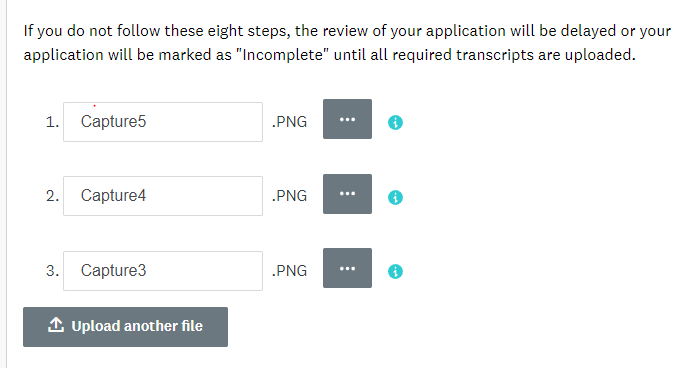This screenshot has height=368, width=698.
Task: Expand the ellipsis menu next to Capture4
Action: pos(347,194)
